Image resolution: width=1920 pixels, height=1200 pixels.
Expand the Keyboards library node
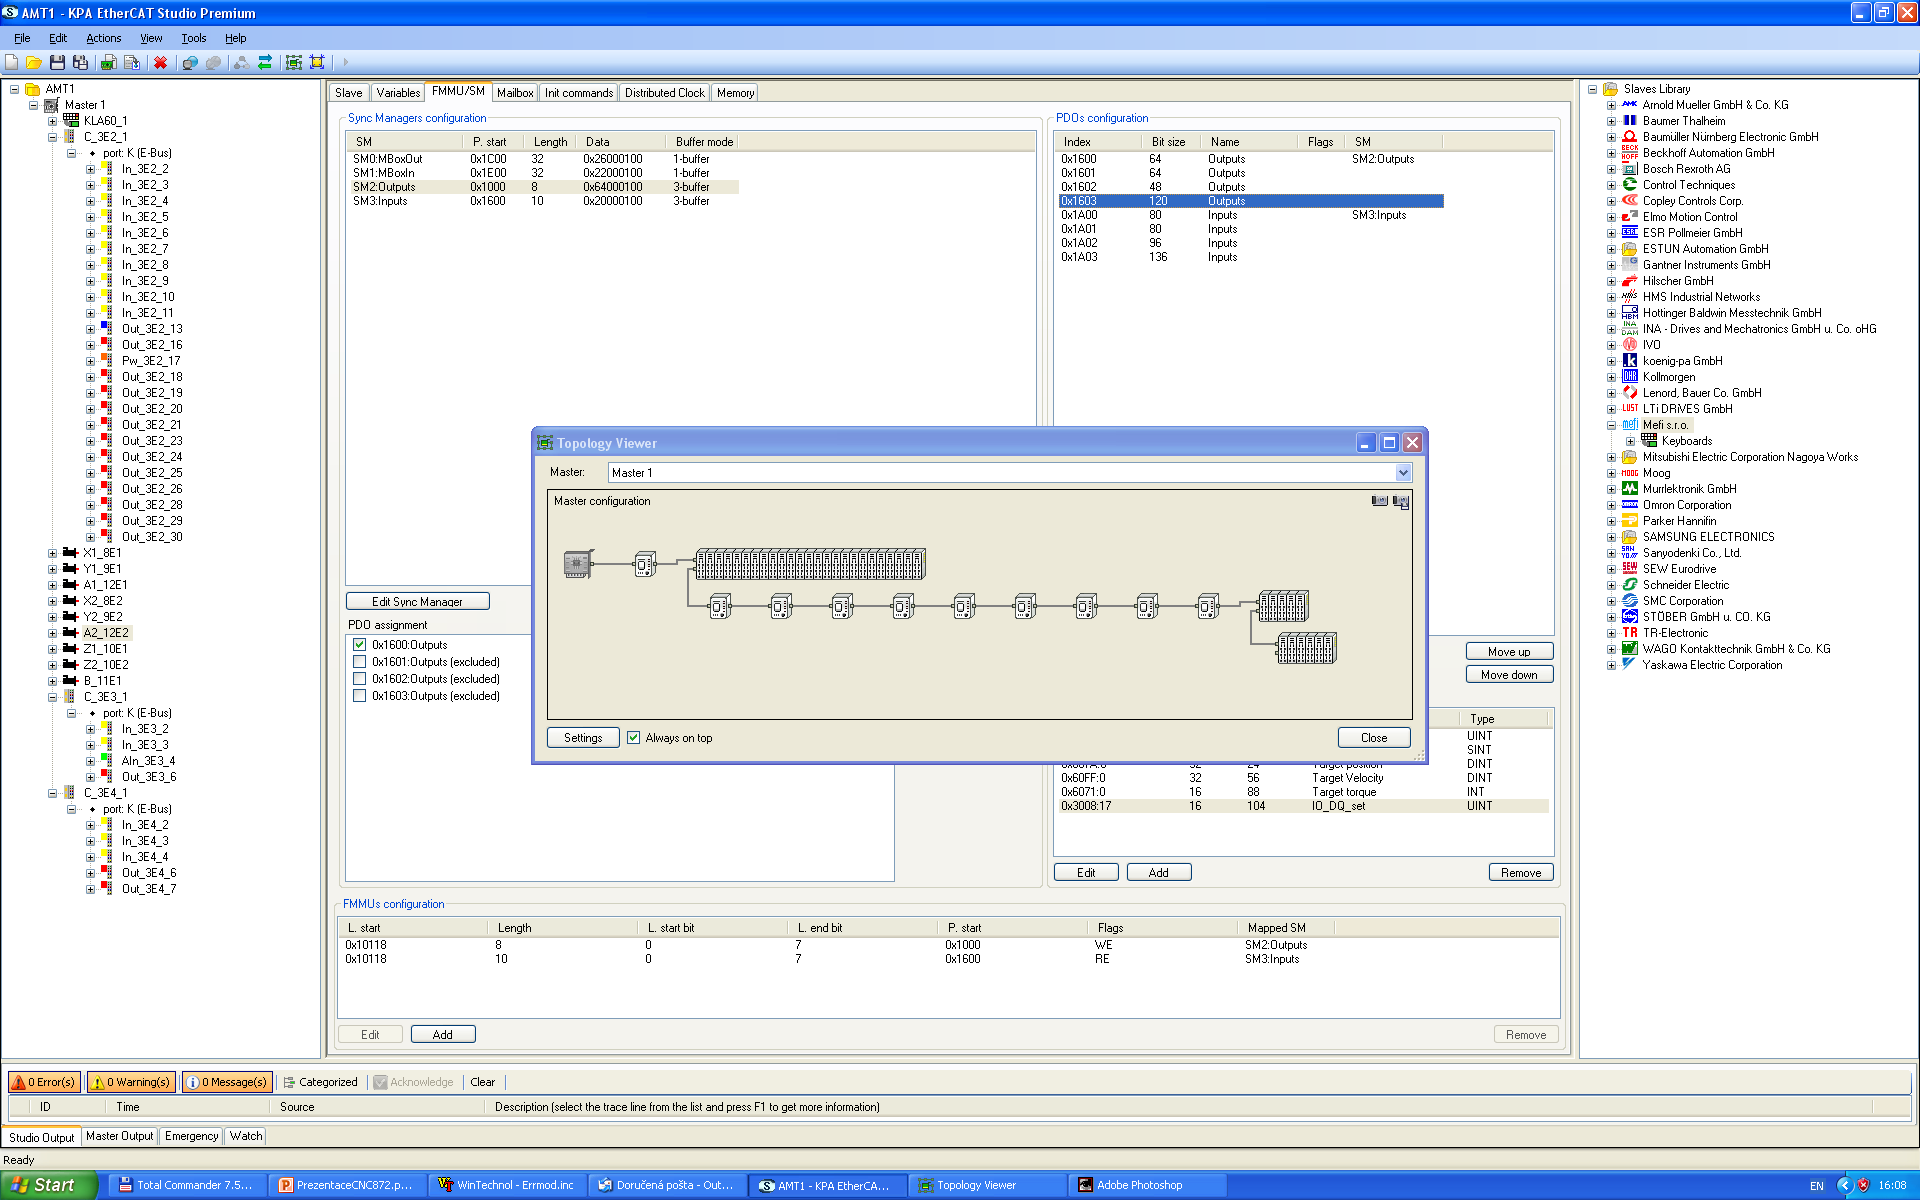pos(1630,441)
